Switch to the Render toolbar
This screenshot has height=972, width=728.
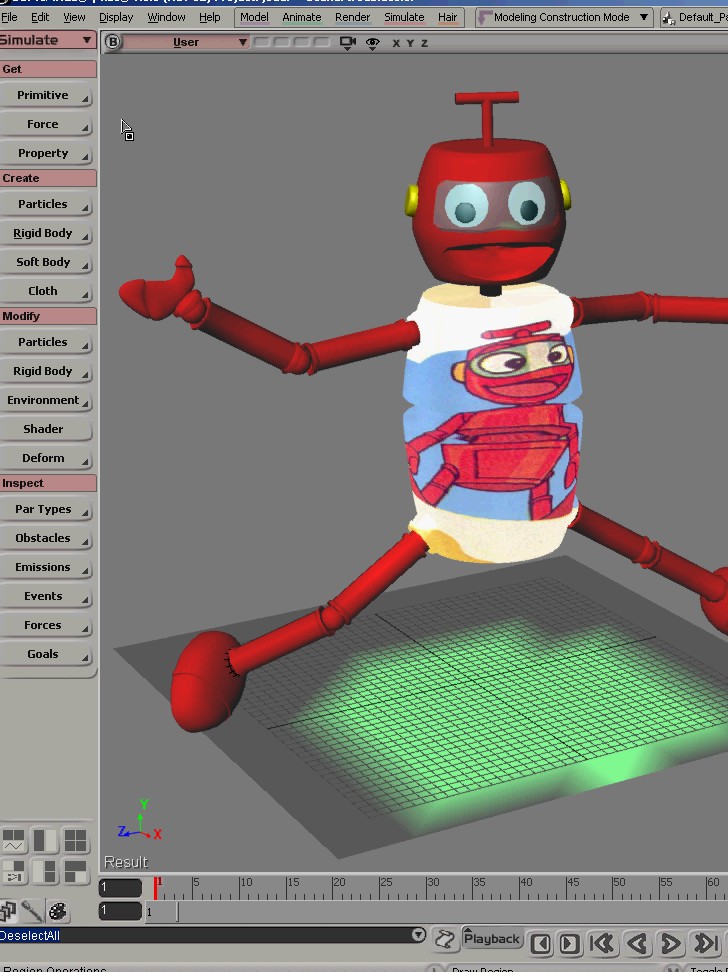tap(352, 17)
